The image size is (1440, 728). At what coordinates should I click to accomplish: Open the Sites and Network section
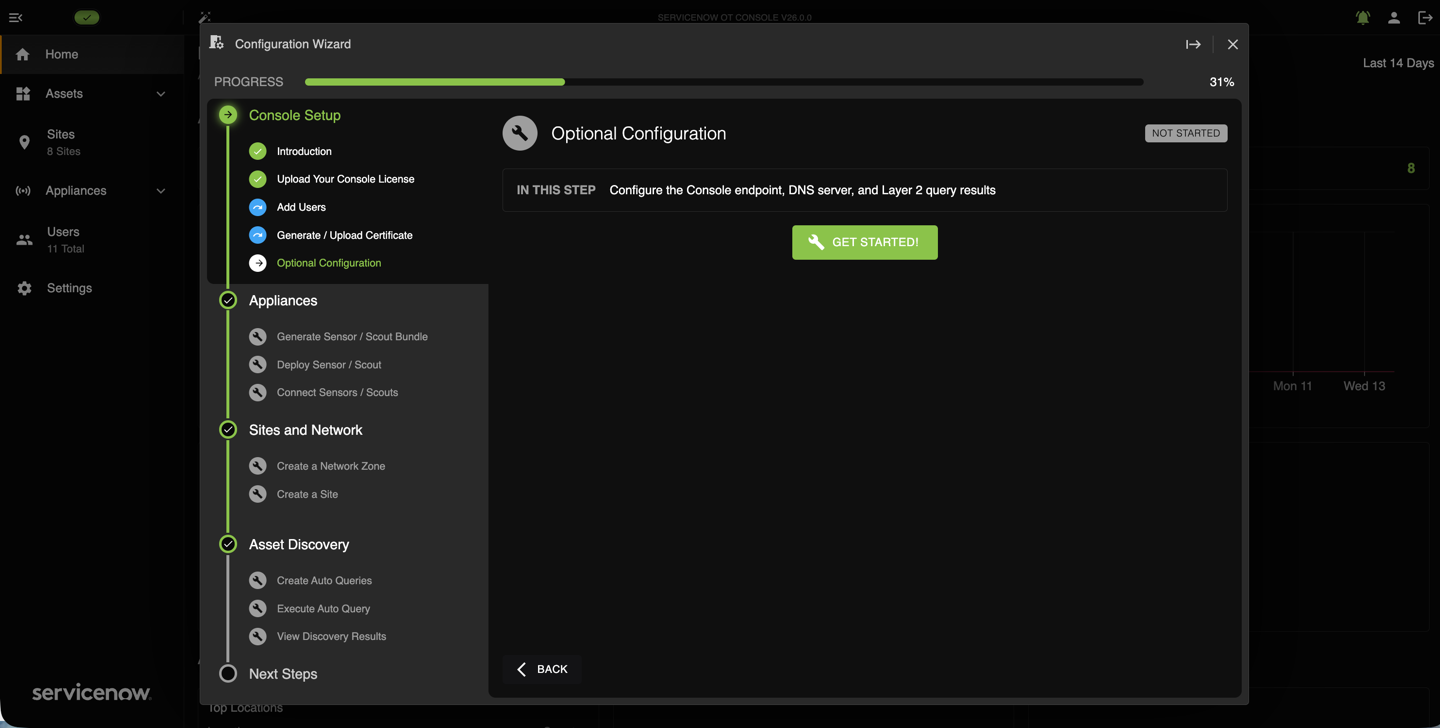305,430
